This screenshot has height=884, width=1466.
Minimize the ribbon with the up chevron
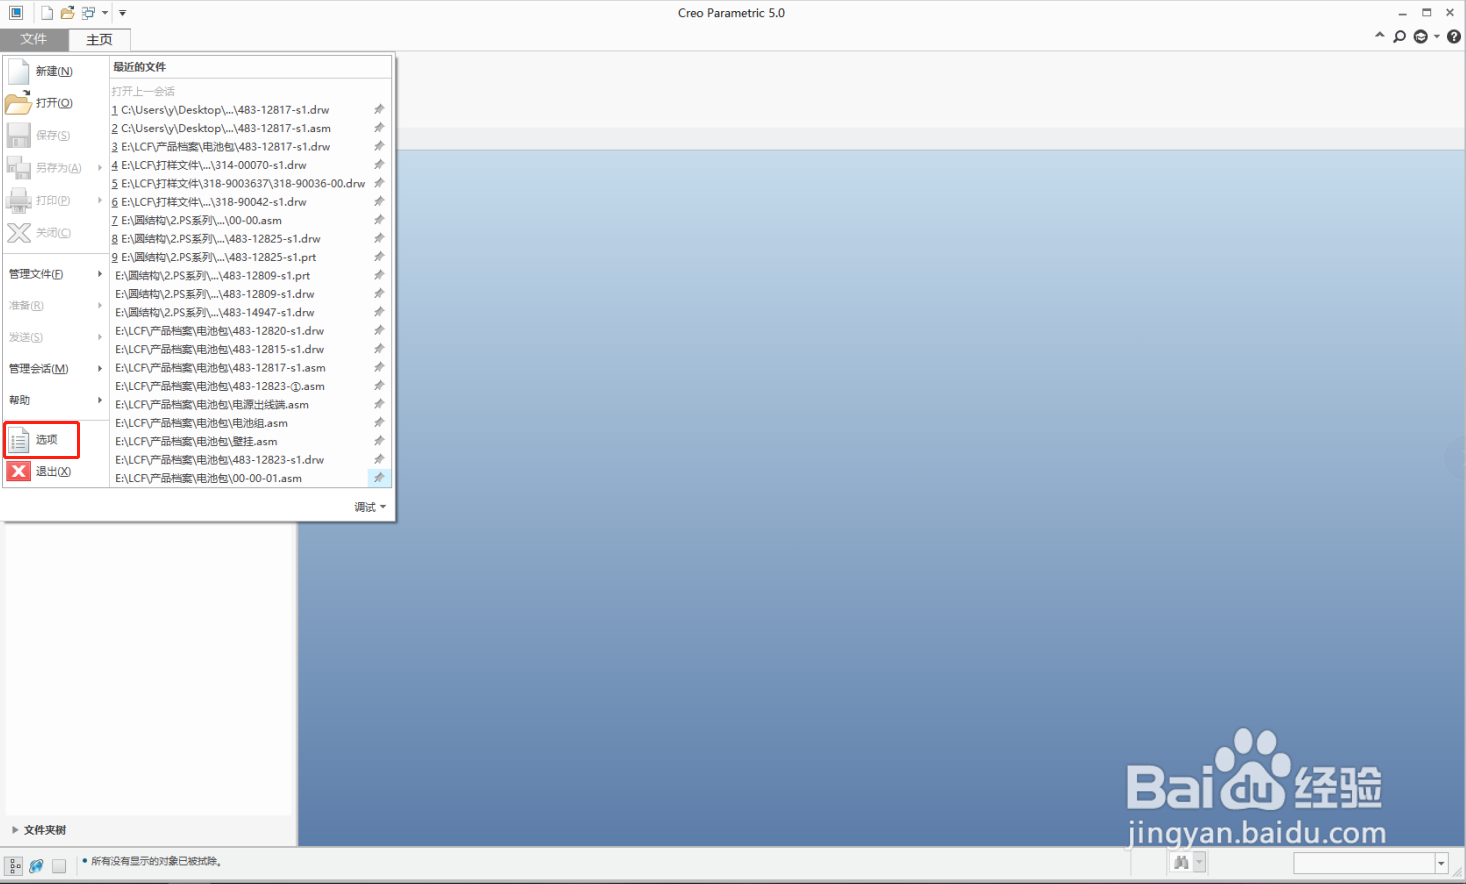1380,36
